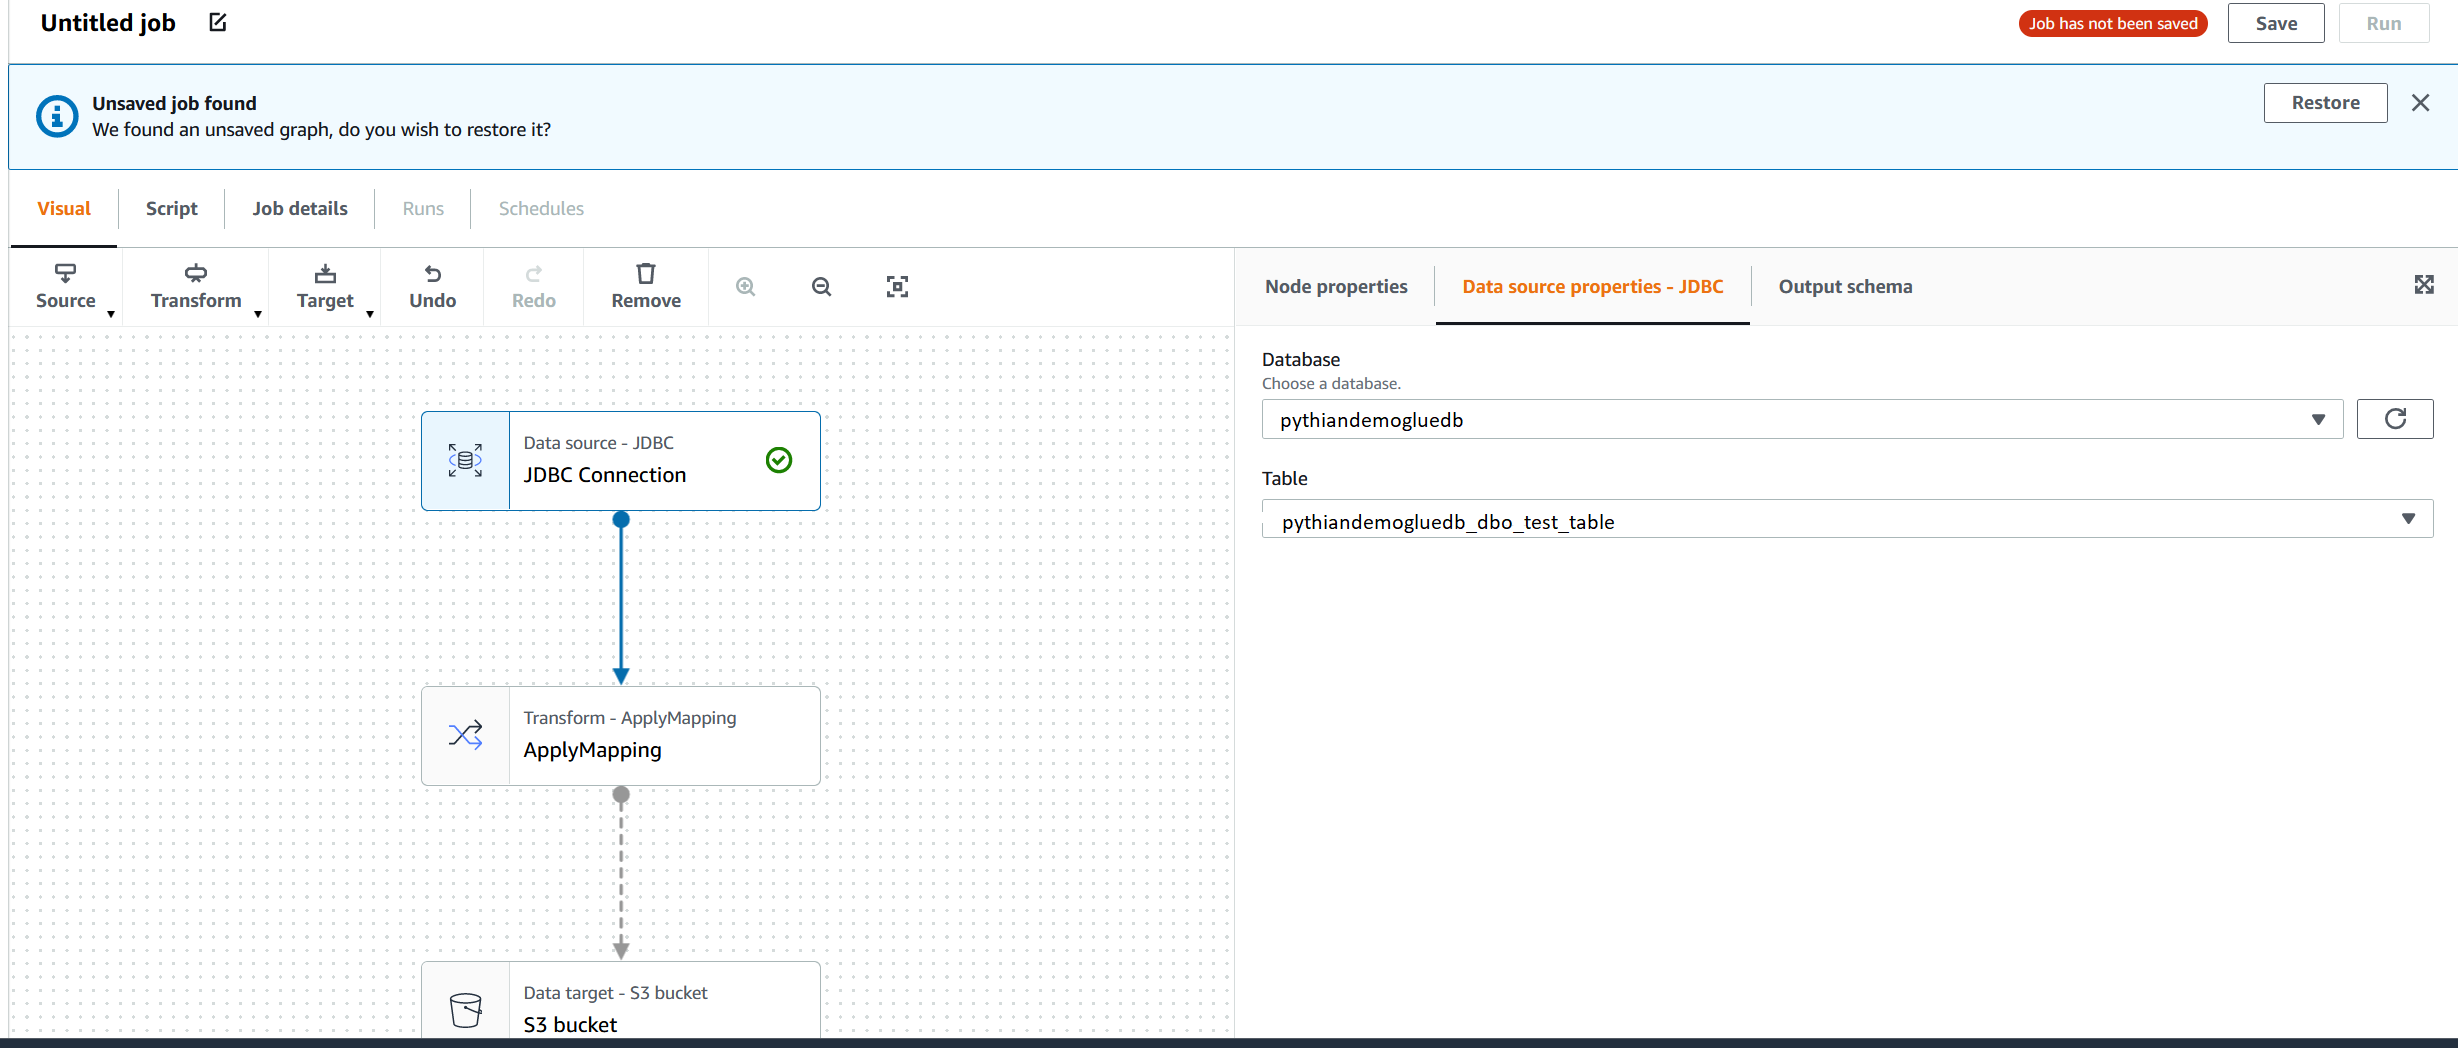2458x1048 pixels.
Task: Click the zoom out magnifier icon
Action: click(x=821, y=287)
